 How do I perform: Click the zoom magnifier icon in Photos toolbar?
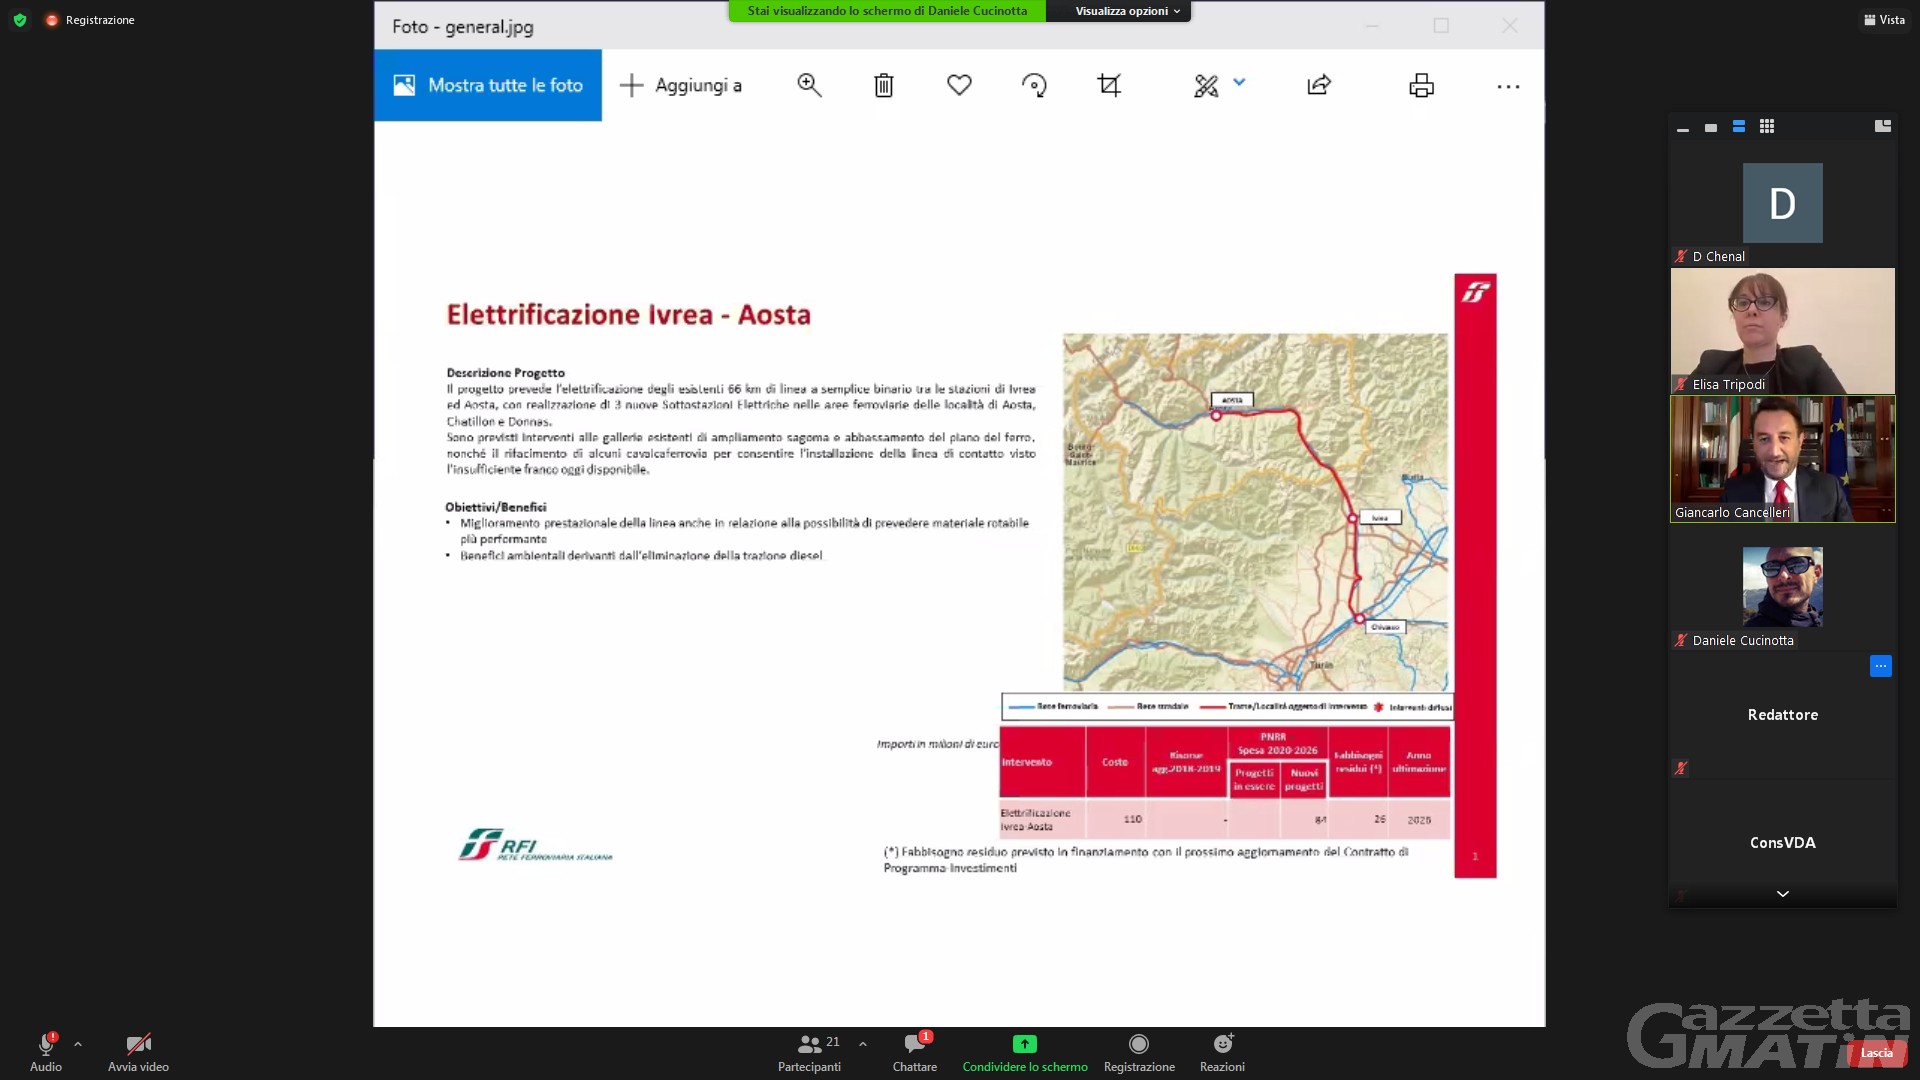coord(809,85)
